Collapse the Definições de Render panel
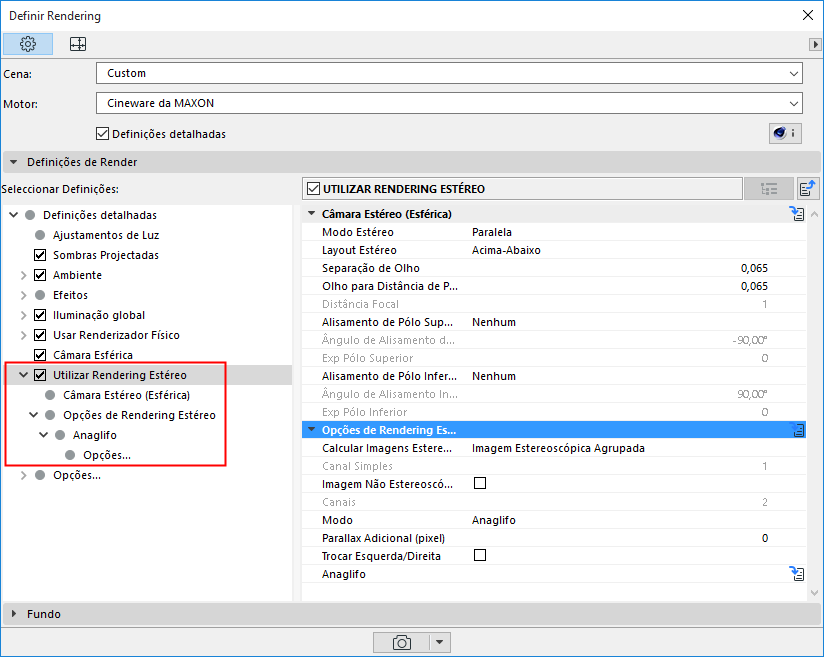This screenshot has height=657, width=824. (14, 162)
